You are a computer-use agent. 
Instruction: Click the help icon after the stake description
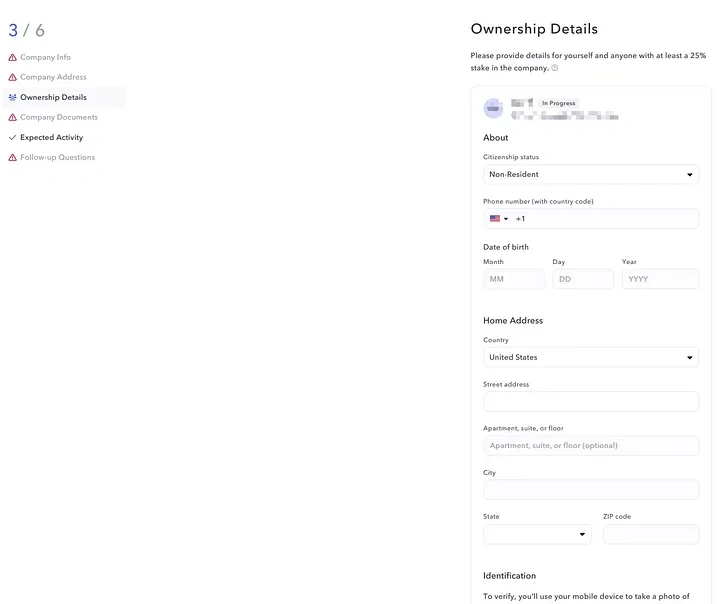[555, 69]
